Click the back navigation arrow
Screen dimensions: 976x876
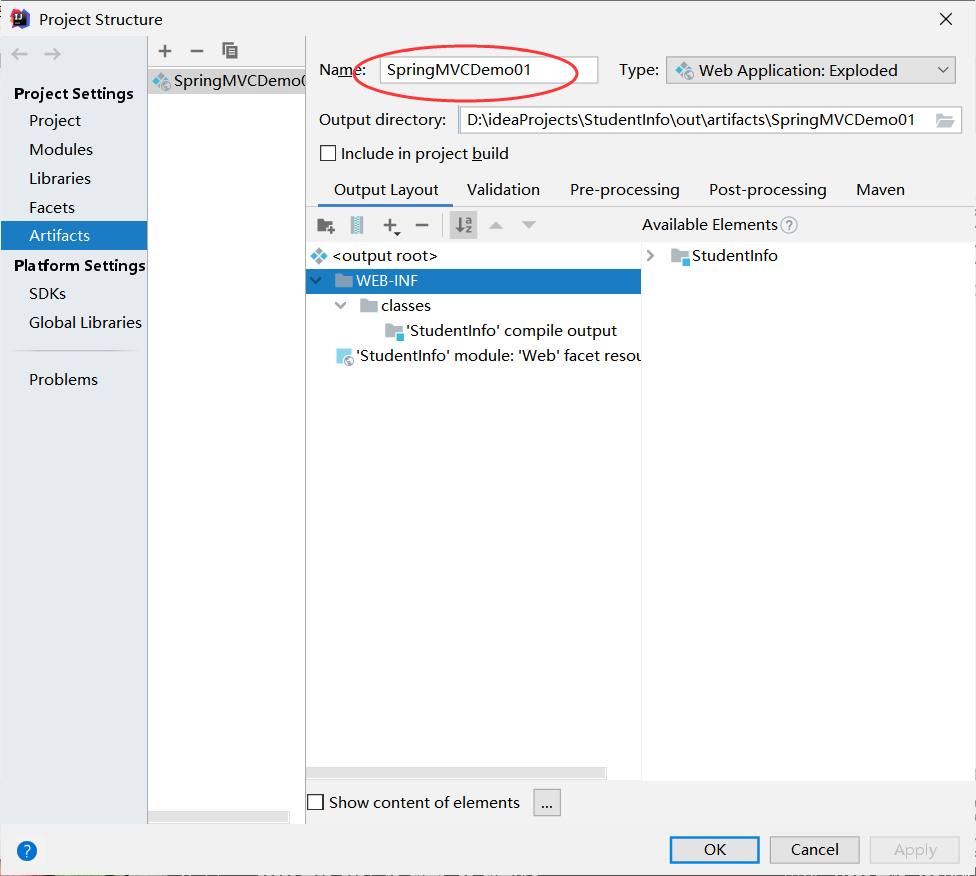(20, 54)
